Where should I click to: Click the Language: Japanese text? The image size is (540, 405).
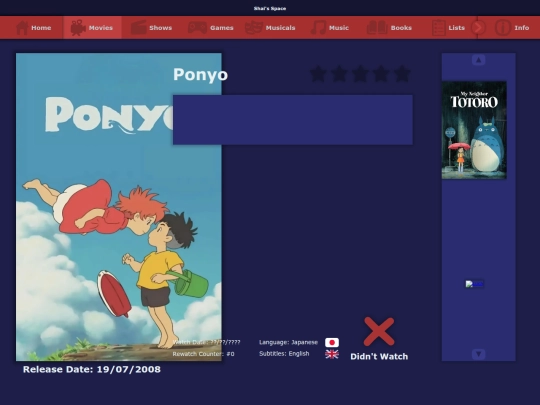tap(288, 342)
